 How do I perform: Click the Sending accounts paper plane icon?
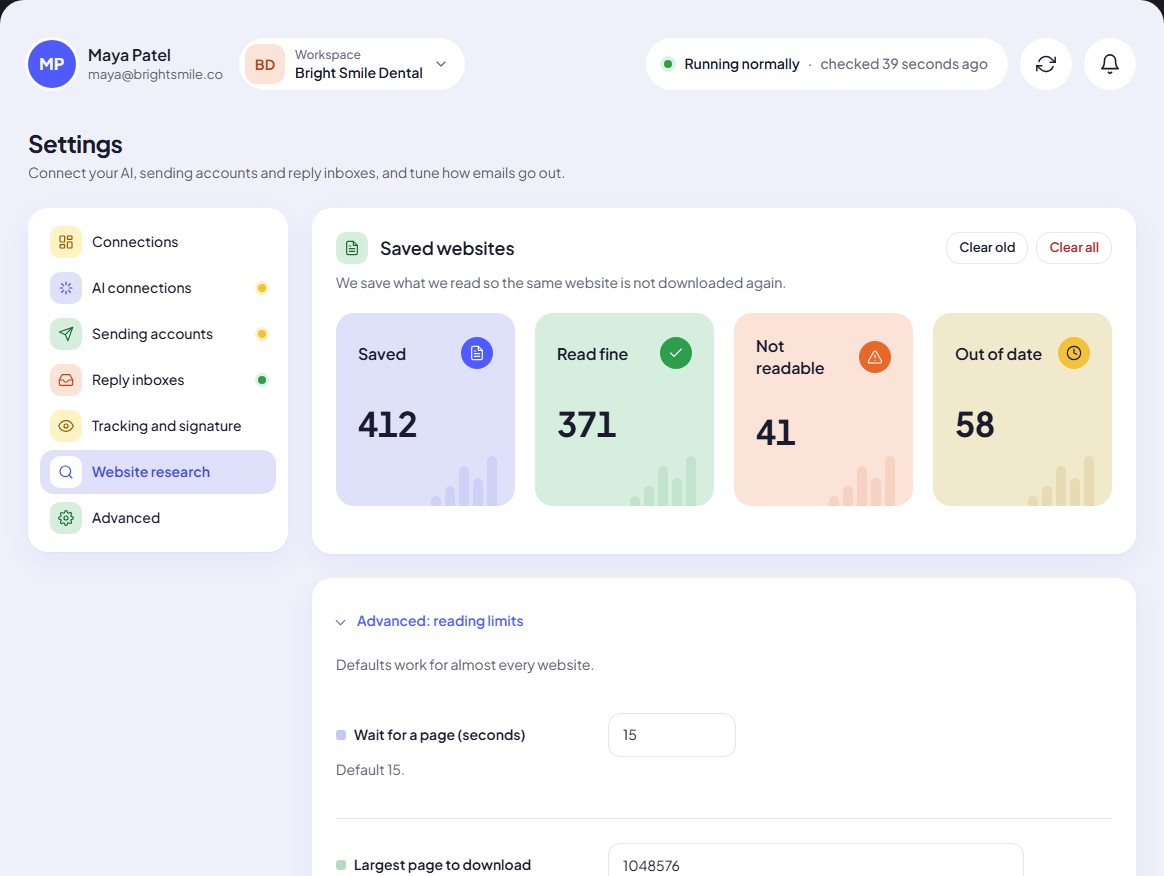(66, 334)
